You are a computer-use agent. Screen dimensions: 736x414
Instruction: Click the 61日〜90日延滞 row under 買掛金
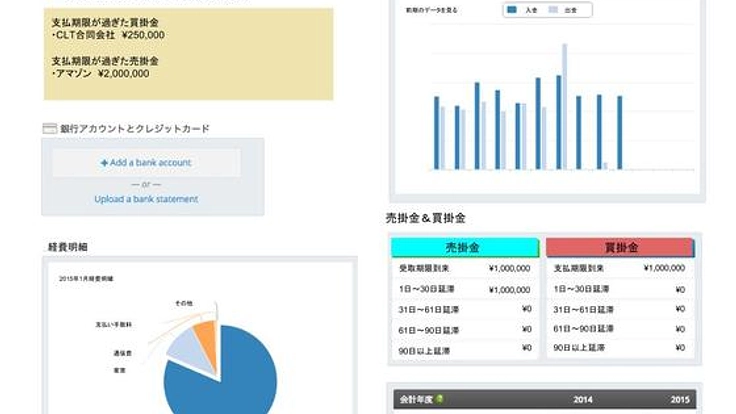(620, 329)
